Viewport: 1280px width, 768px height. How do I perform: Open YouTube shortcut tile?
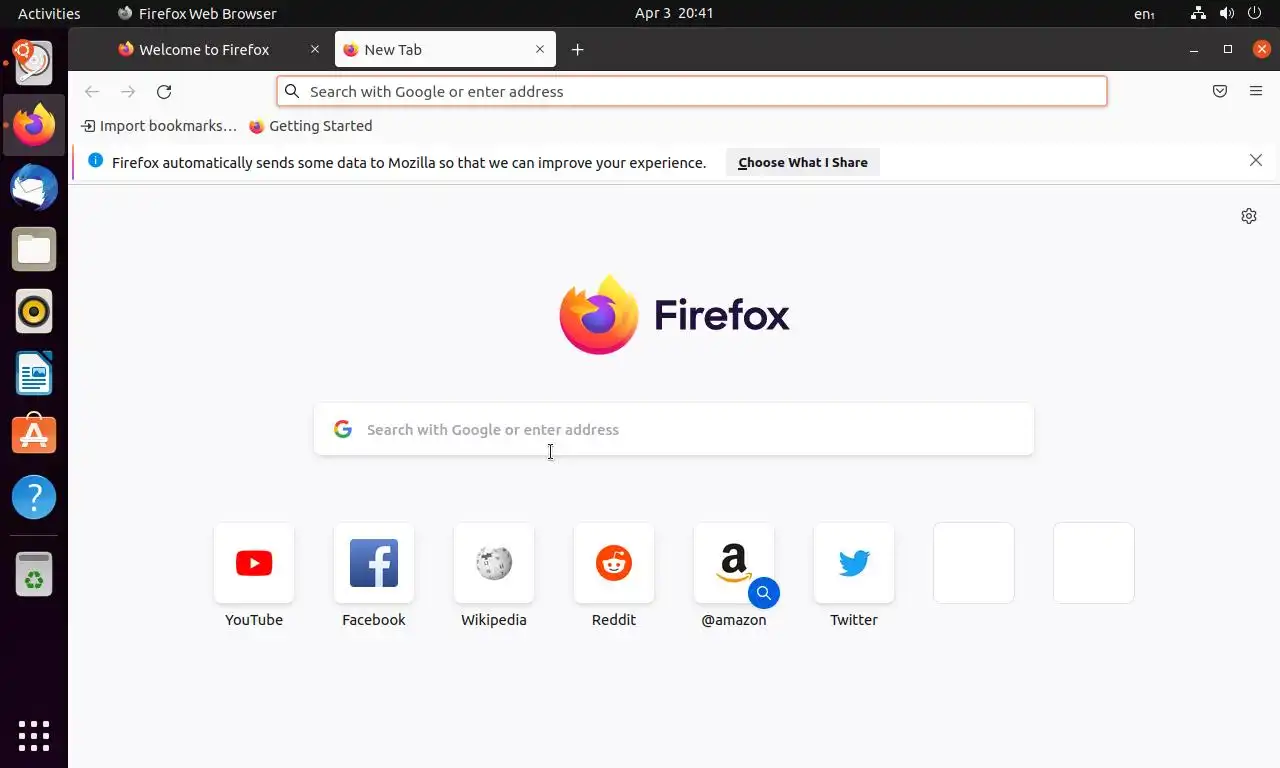(254, 563)
